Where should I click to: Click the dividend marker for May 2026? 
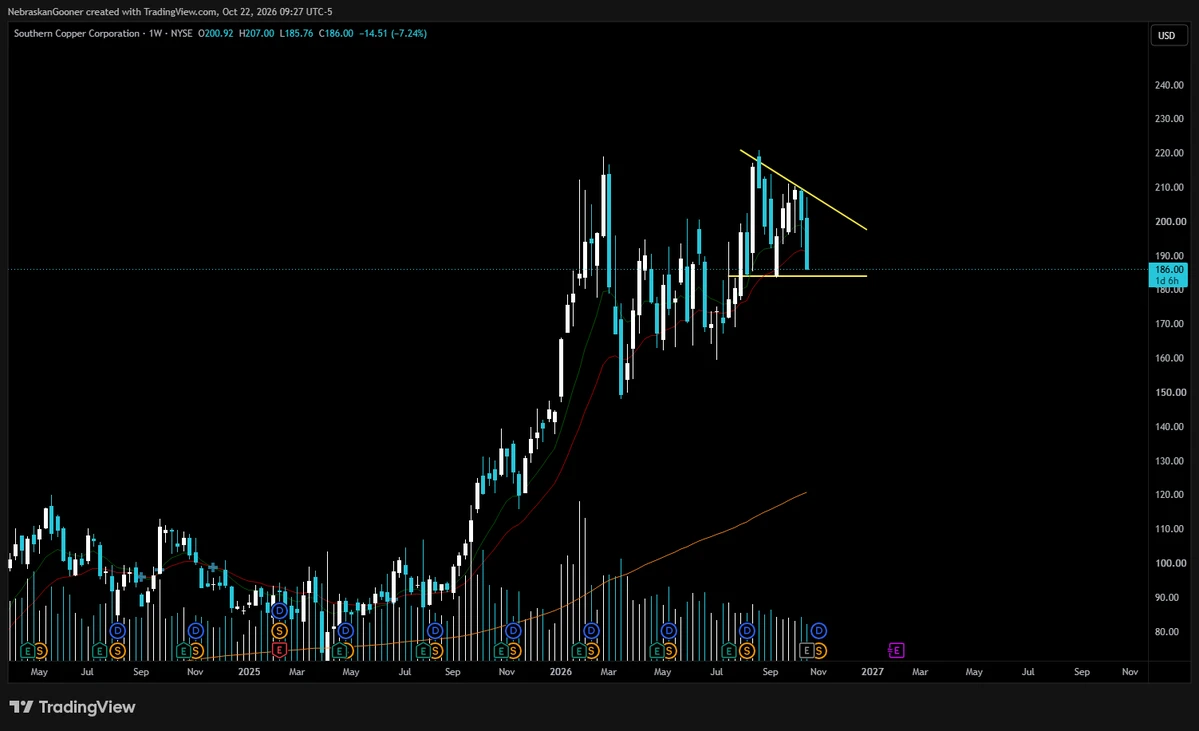[669, 631]
